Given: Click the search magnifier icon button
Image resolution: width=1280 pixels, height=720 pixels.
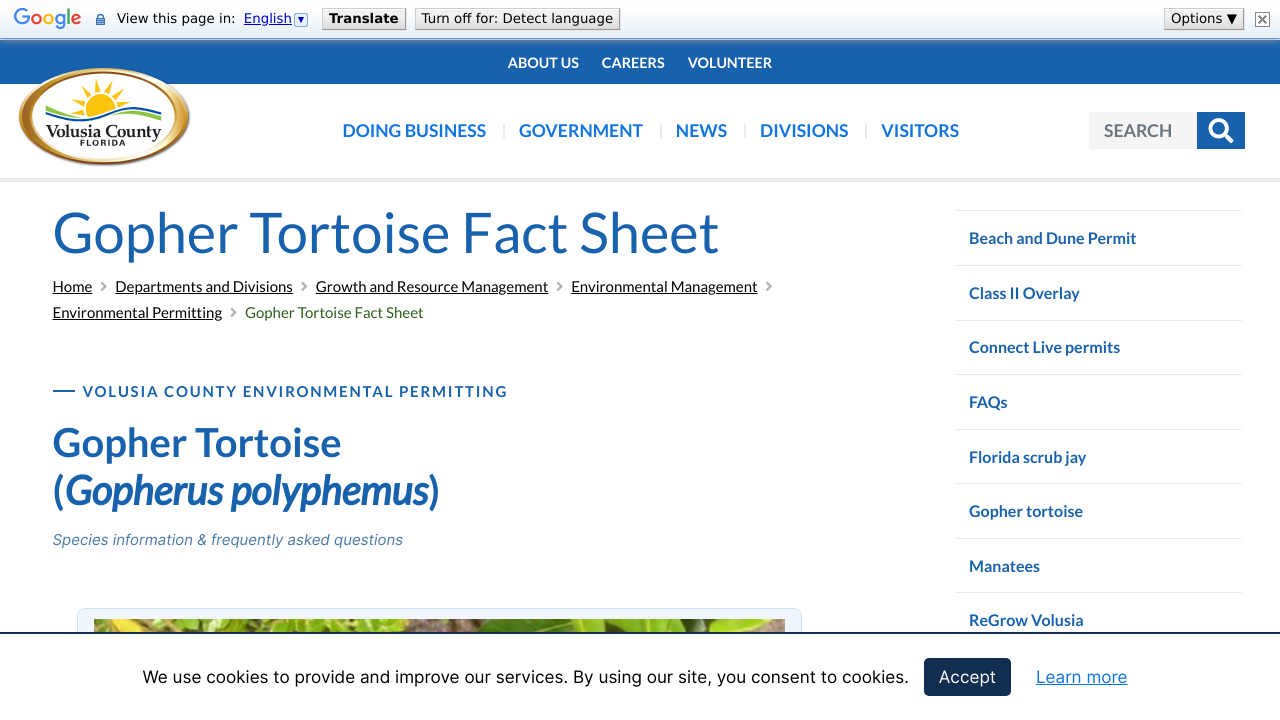Looking at the screenshot, I should 1221,131.
